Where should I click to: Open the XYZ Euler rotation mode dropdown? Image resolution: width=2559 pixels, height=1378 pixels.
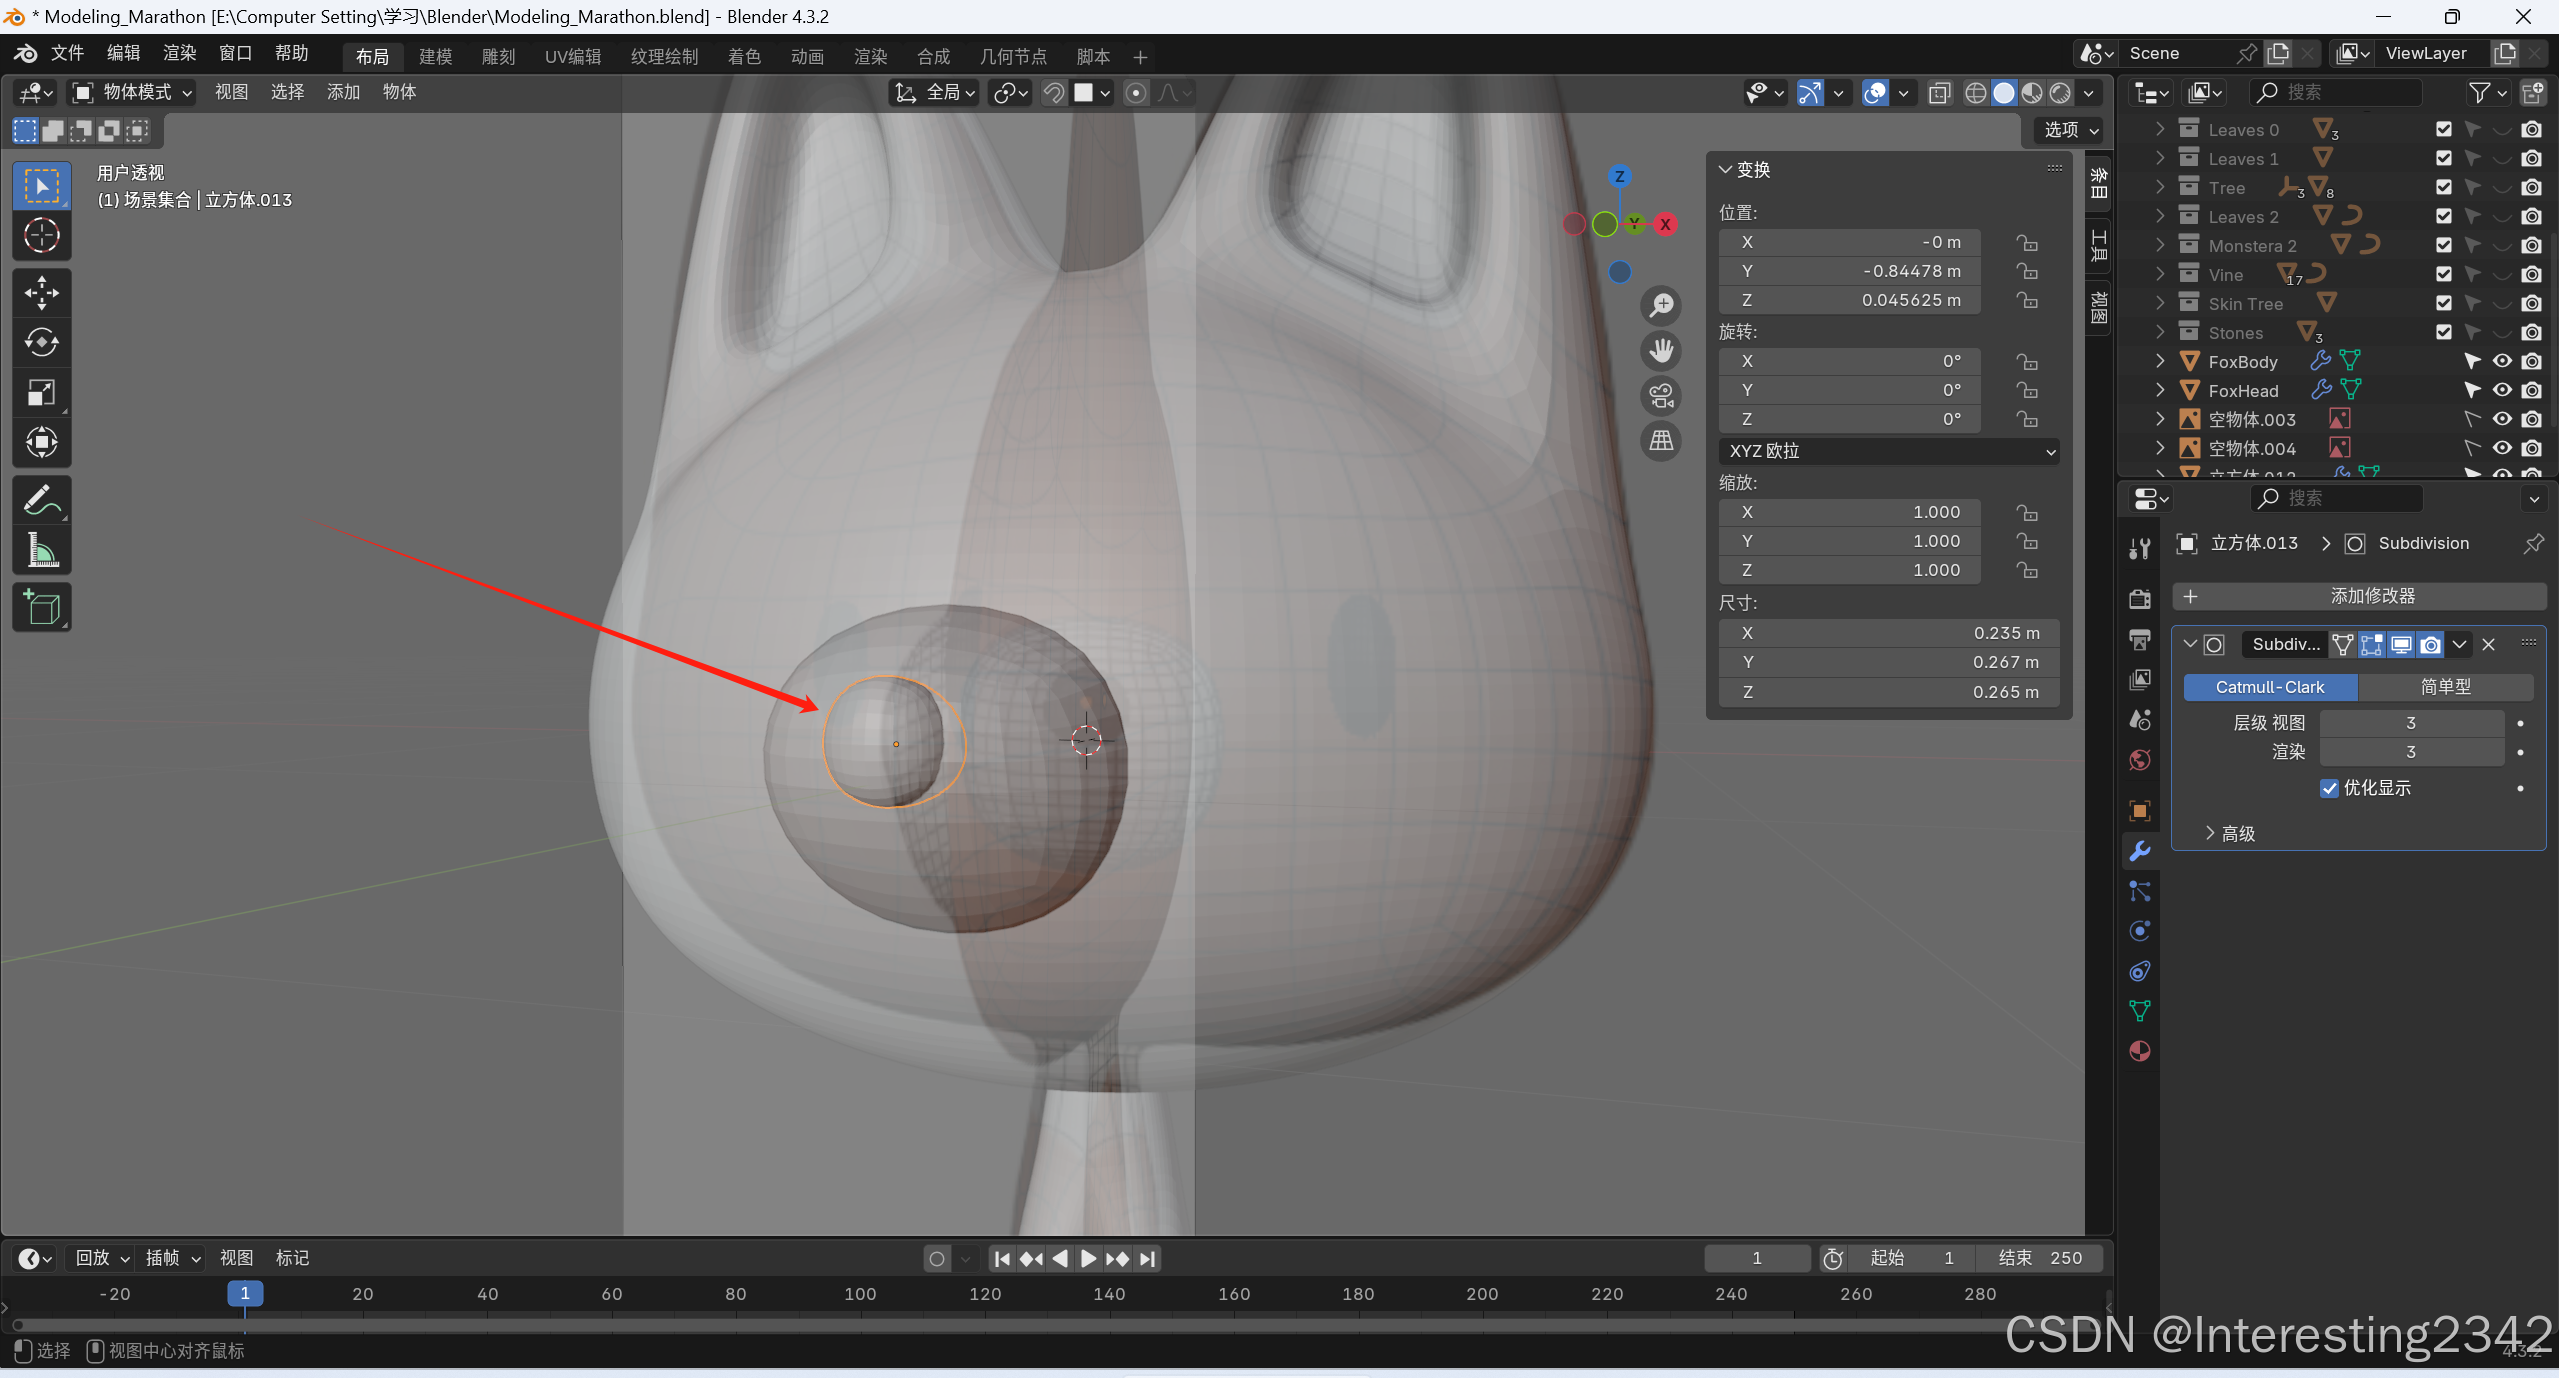point(1888,451)
